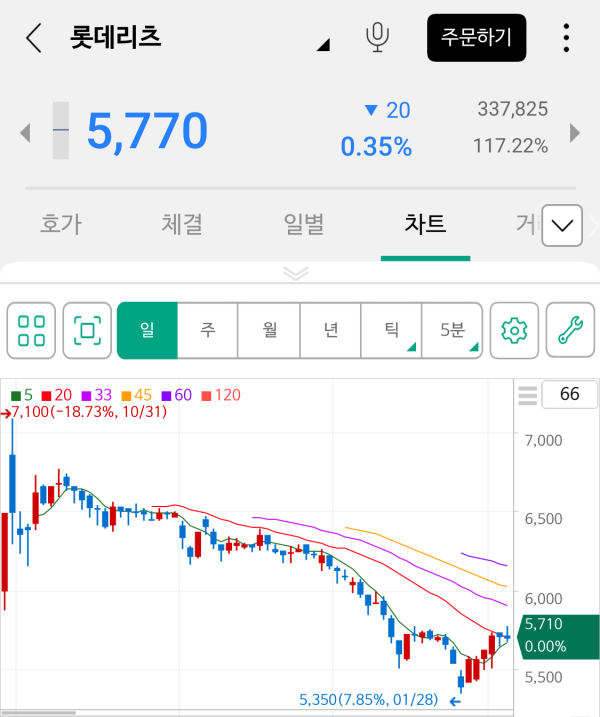600x717 pixels.
Task: Tap the 6,500 price axis label
Action: [x=543, y=519]
